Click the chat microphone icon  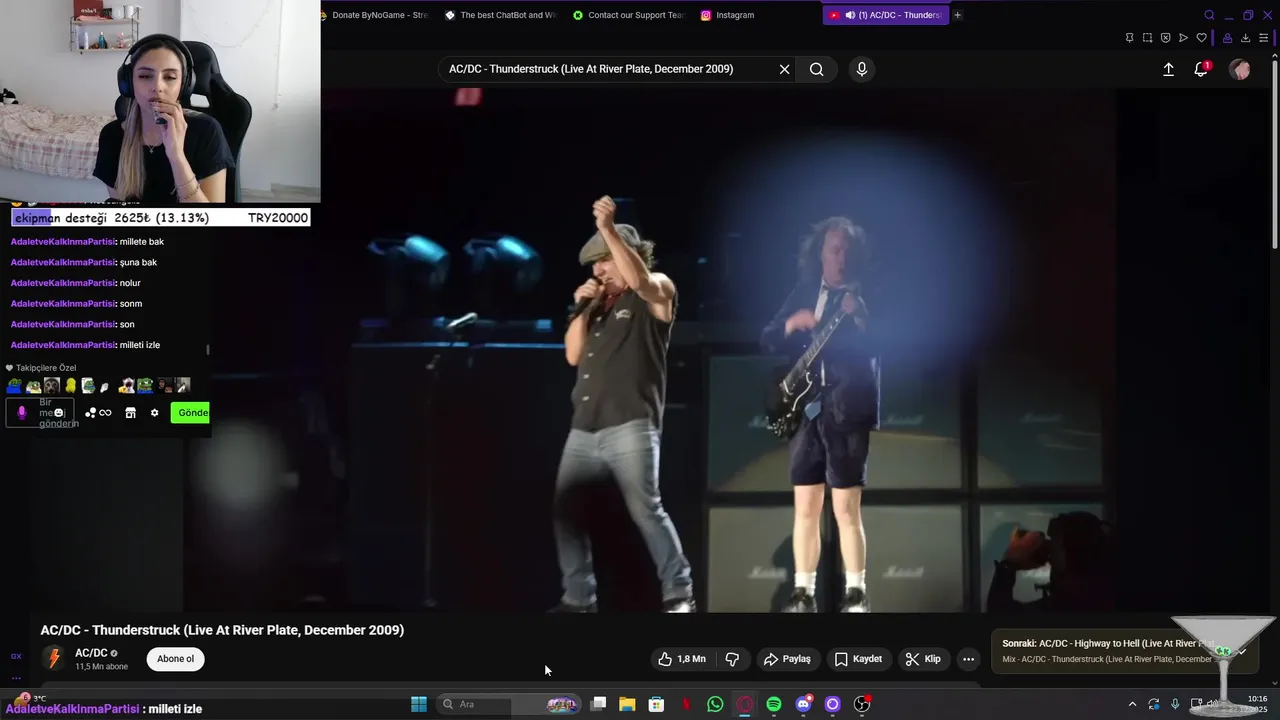pos(22,413)
